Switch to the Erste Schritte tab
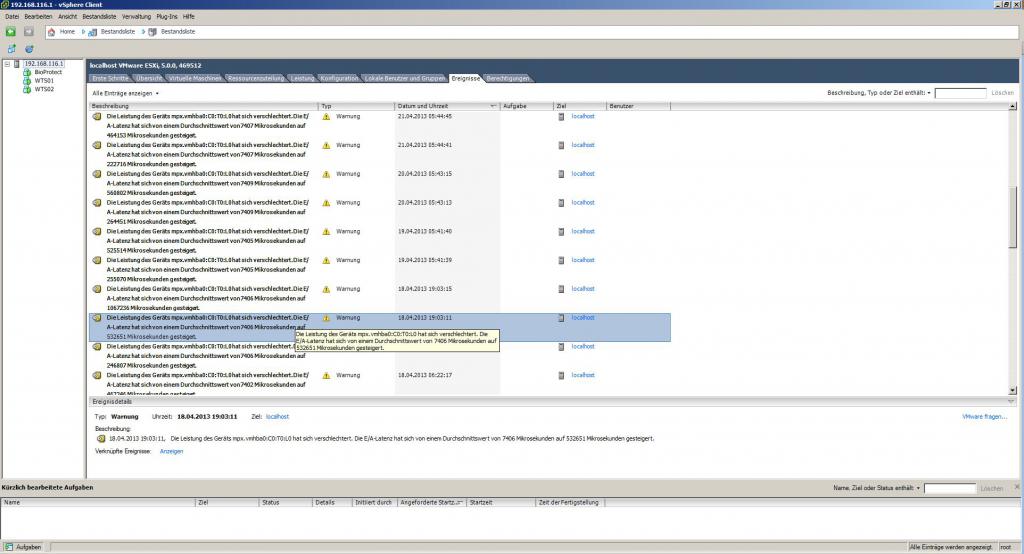 coord(110,78)
